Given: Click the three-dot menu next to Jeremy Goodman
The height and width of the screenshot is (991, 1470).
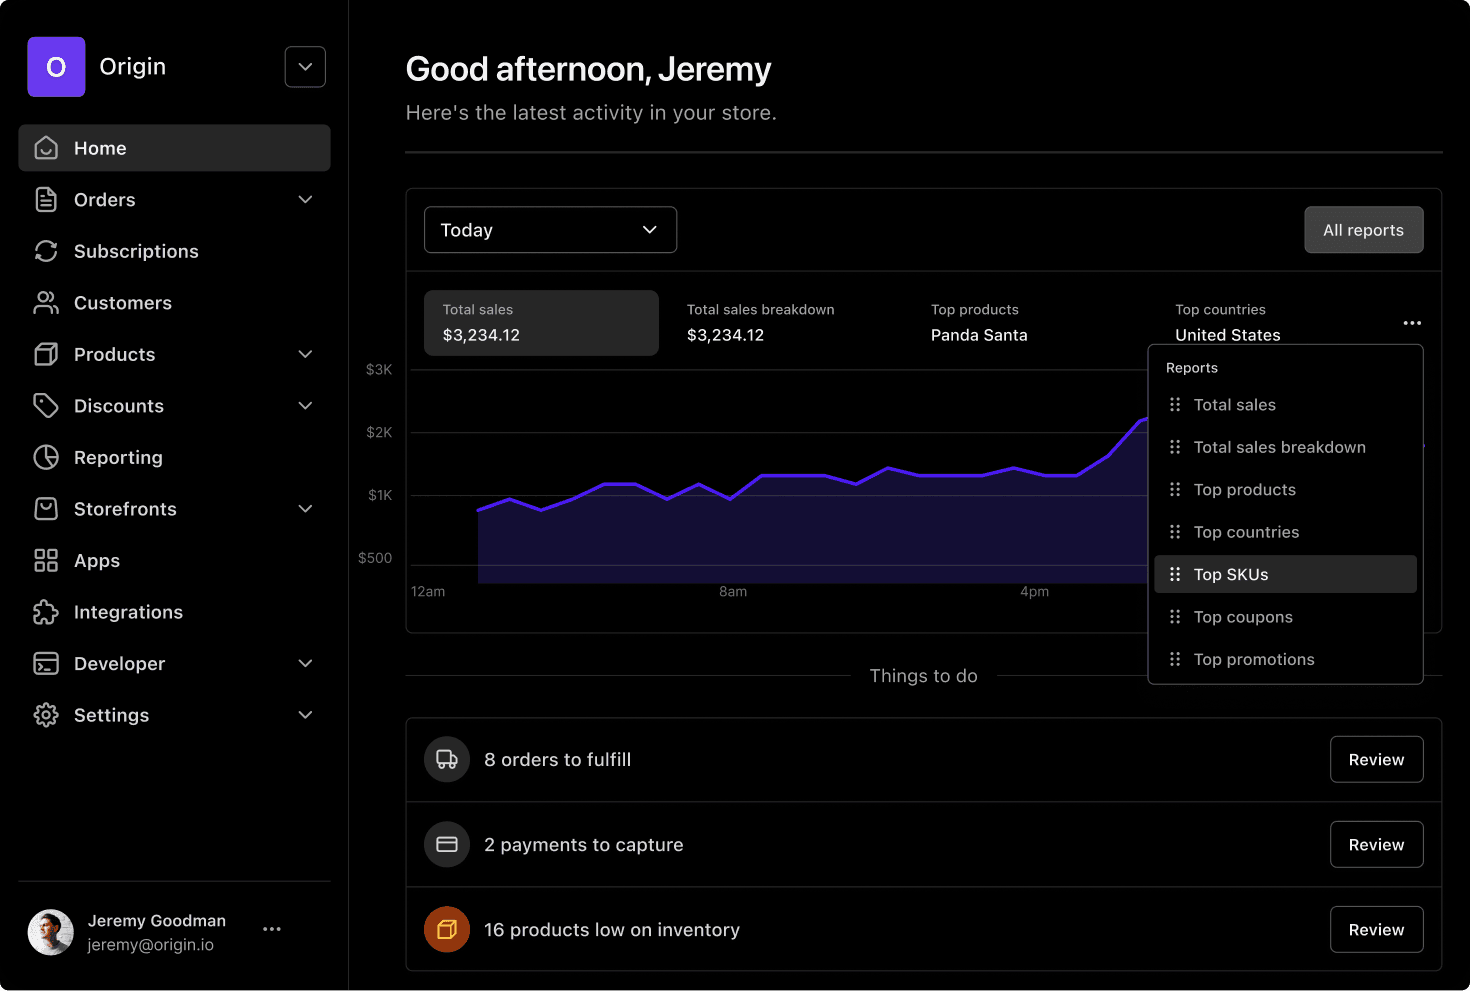Looking at the screenshot, I should (x=271, y=929).
